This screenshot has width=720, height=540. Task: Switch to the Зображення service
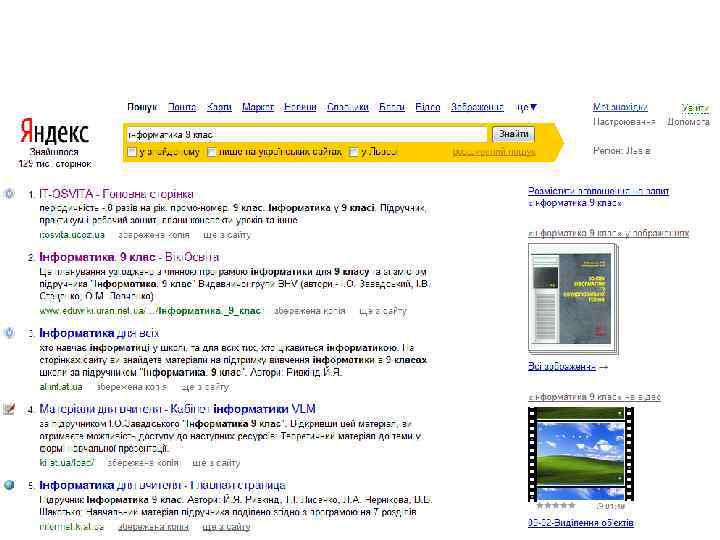tap(477, 107)
